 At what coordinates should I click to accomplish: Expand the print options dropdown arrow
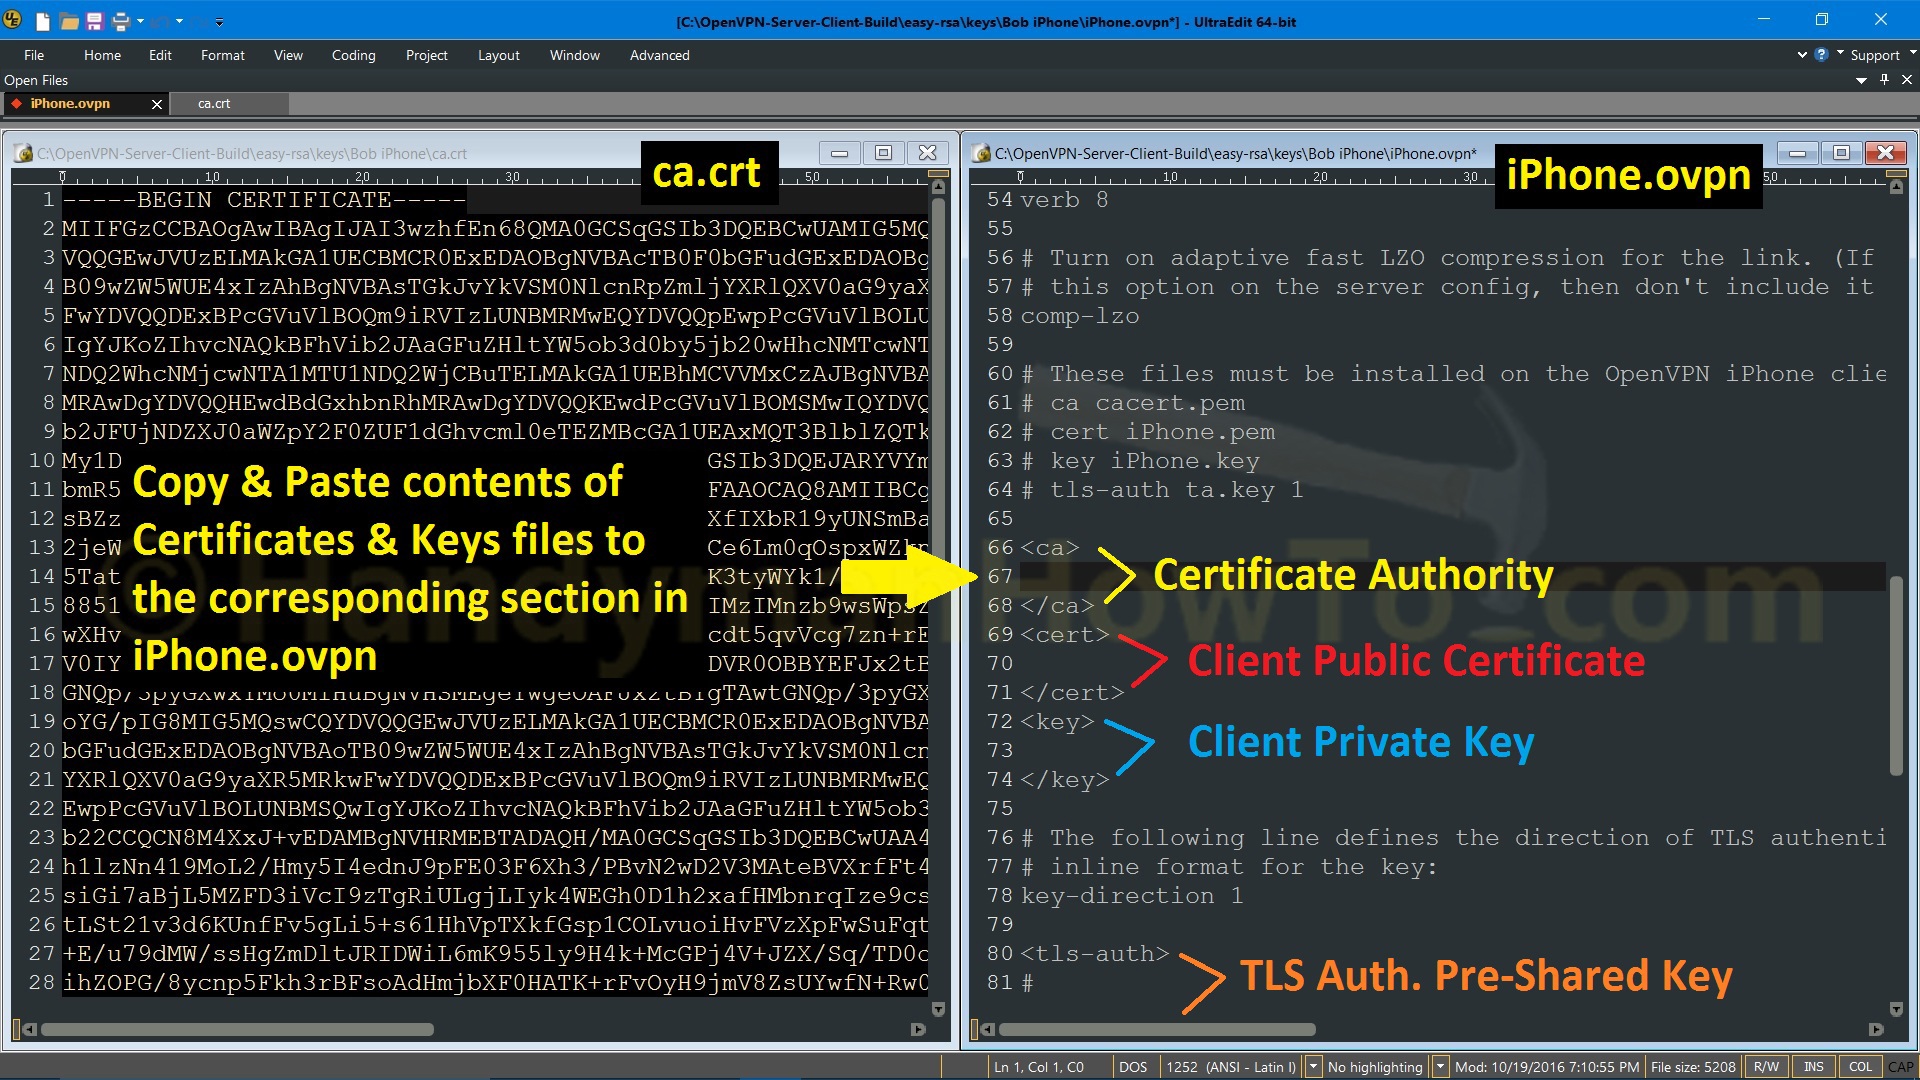pos(141,21)
